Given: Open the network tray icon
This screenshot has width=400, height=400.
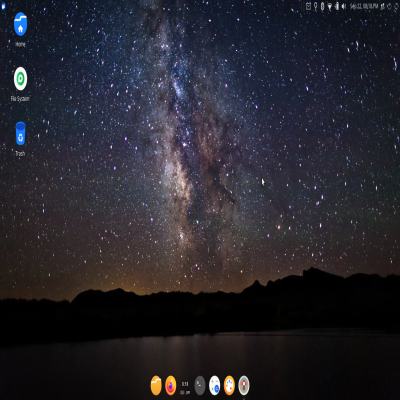Looking at the screenshot, I should pos(330,6).
